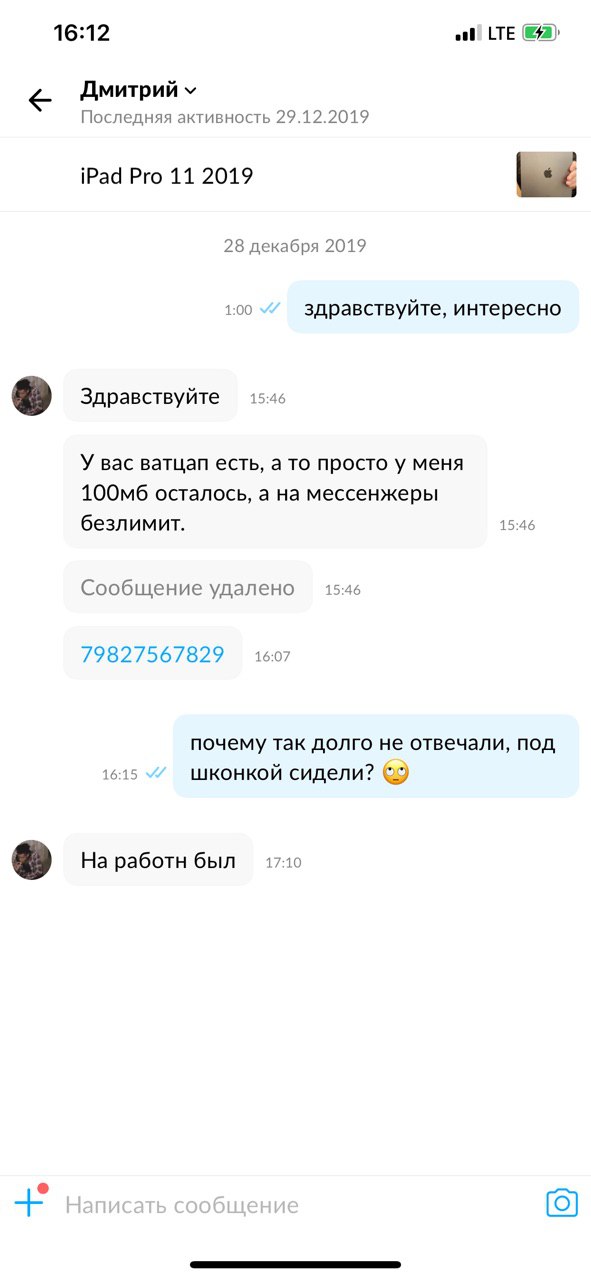
Task: Tap the phone number 79827567829 link
Action: (x=152, y=654)
